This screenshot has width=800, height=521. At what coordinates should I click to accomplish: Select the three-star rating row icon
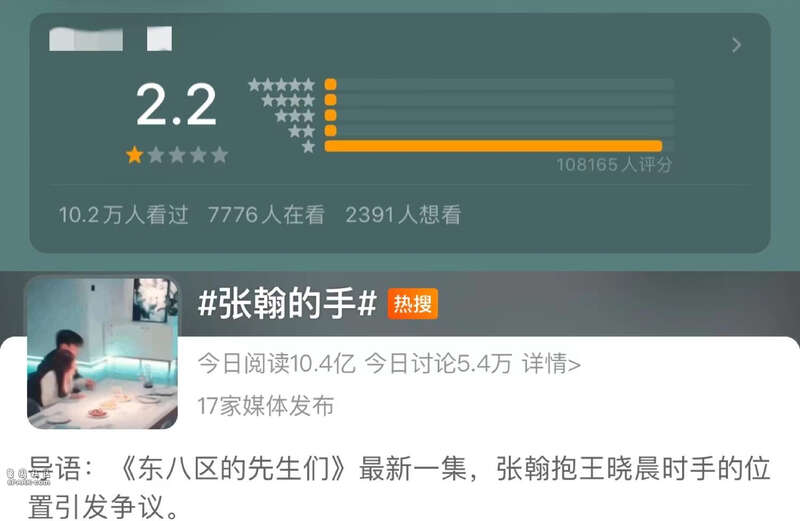pos(294,116)
